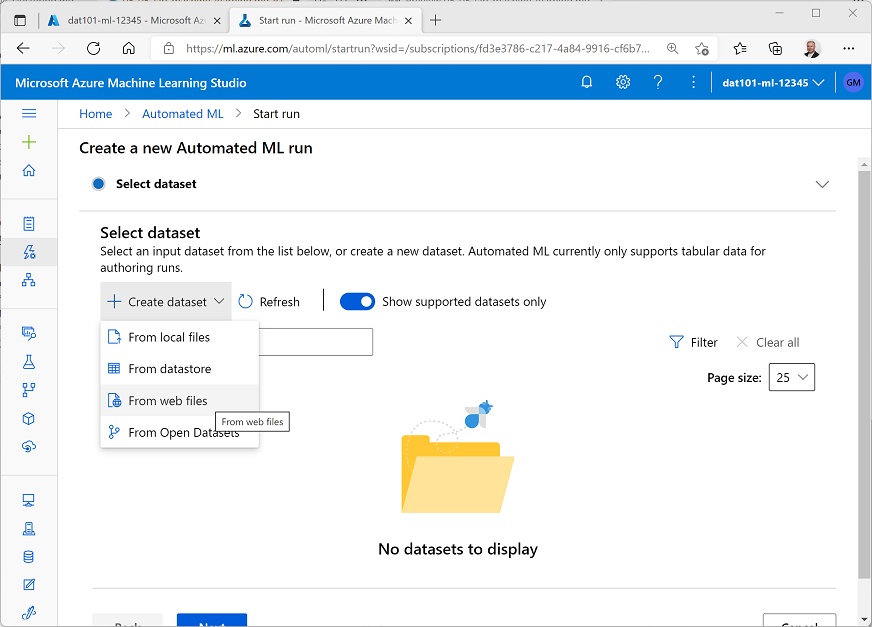Click the Automated ML breadcrumb link
The image size is (872, 627).
pyautogui.click(x=182, y=113)
